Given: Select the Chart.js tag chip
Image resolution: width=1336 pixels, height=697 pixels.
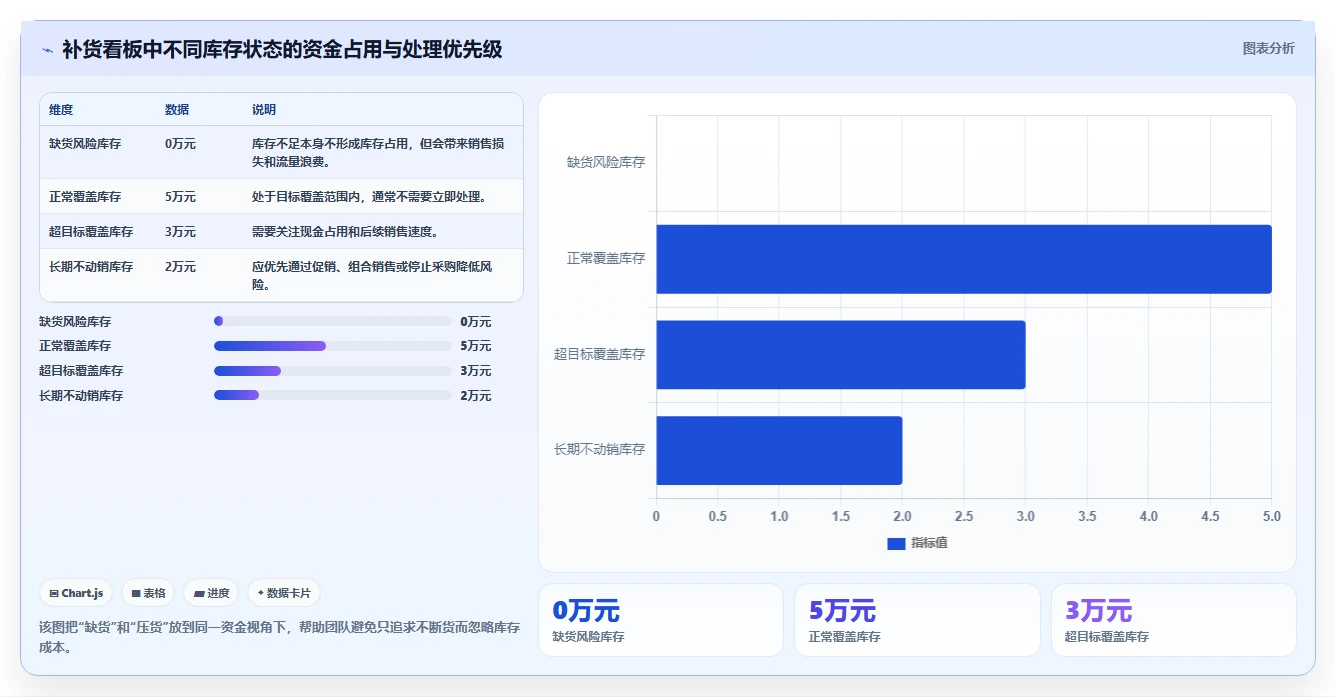Looking at the screenshot, I should (x=76, y=593).
